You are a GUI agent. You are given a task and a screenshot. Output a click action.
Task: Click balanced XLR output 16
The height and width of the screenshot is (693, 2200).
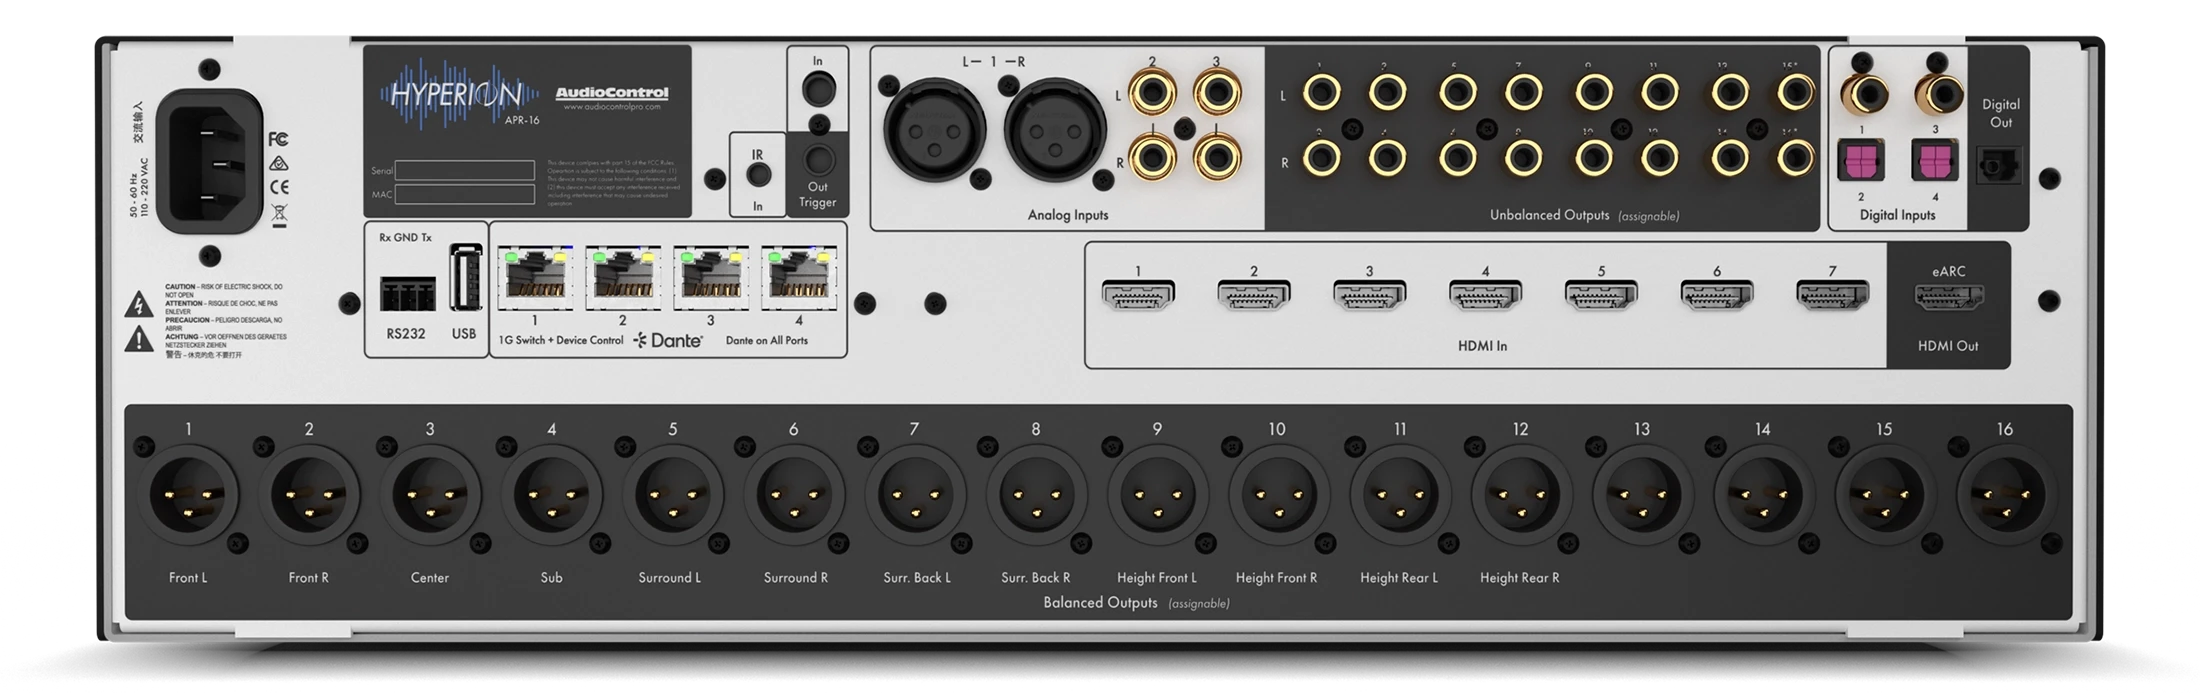[x=2005, y=495]
